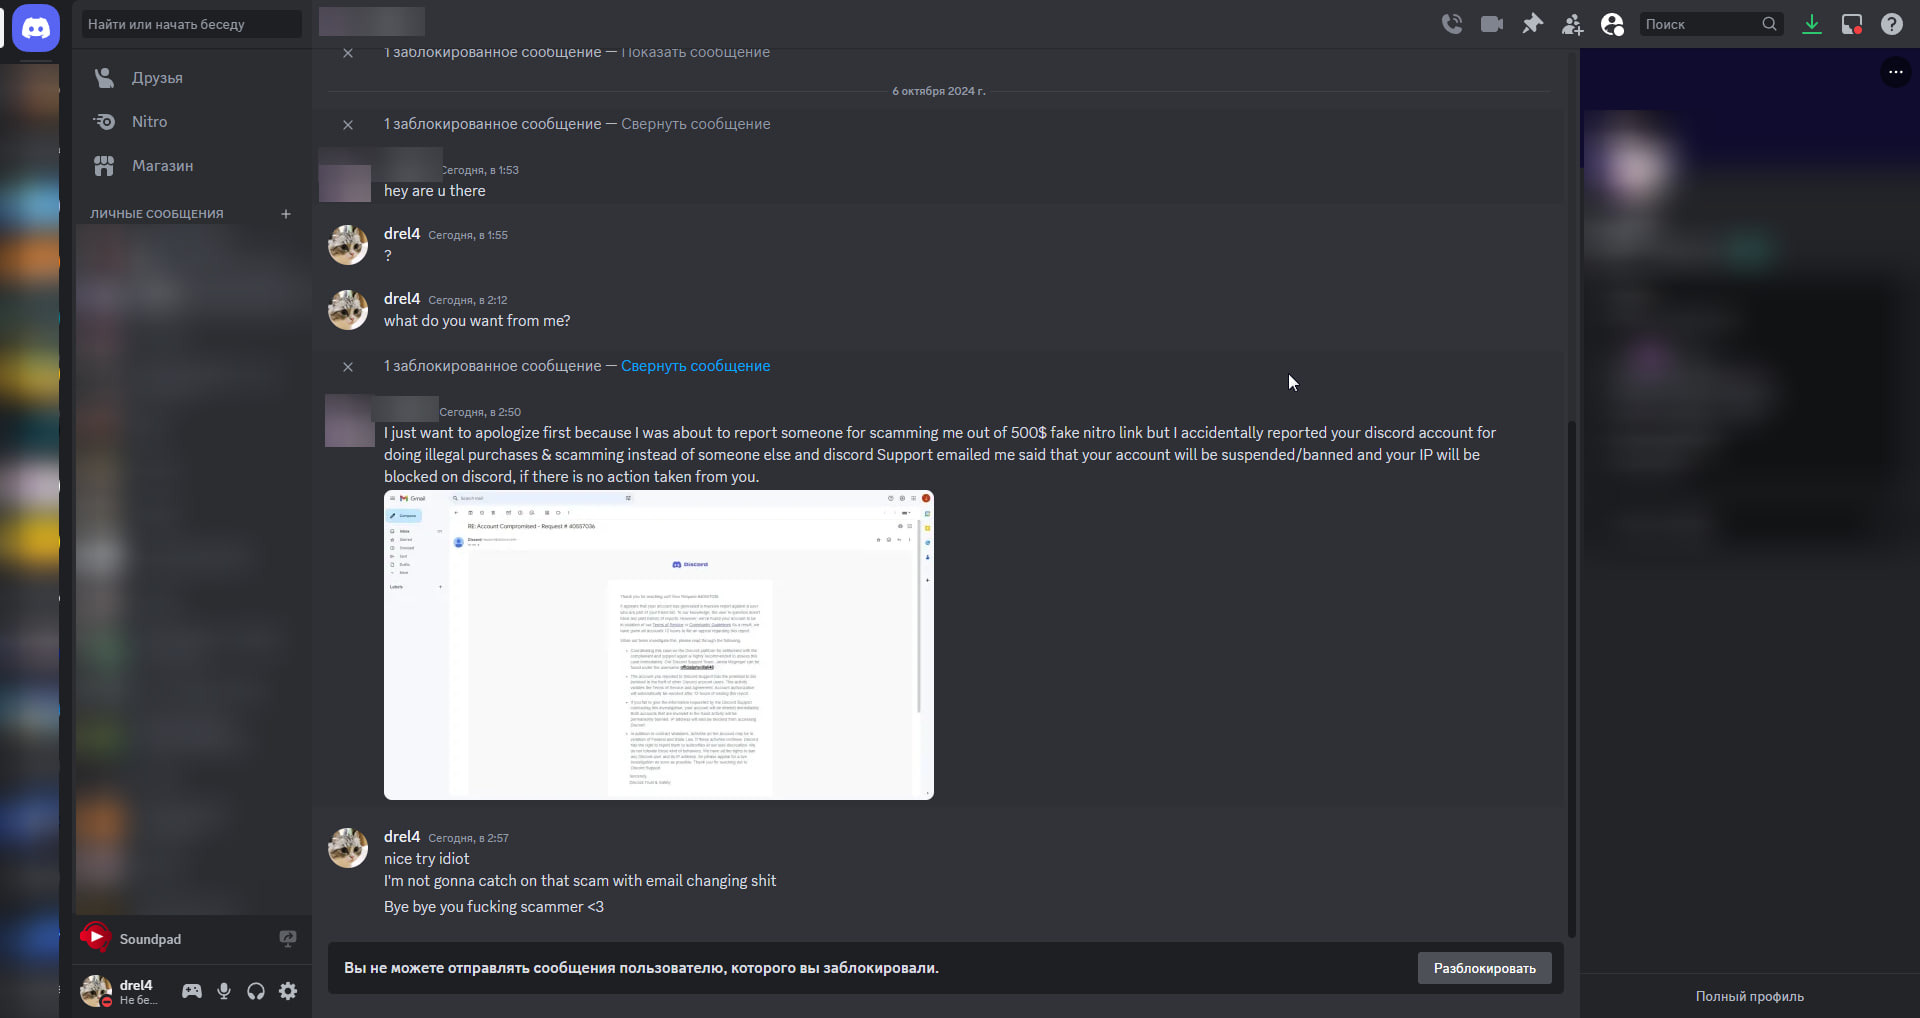Image resolution: width=1920 pixels, height=1018 pixels.
Task: Click the 'ЛИЧНЫЕ СООБЩЕНИЯ' header
Action: tap(157, 214)
